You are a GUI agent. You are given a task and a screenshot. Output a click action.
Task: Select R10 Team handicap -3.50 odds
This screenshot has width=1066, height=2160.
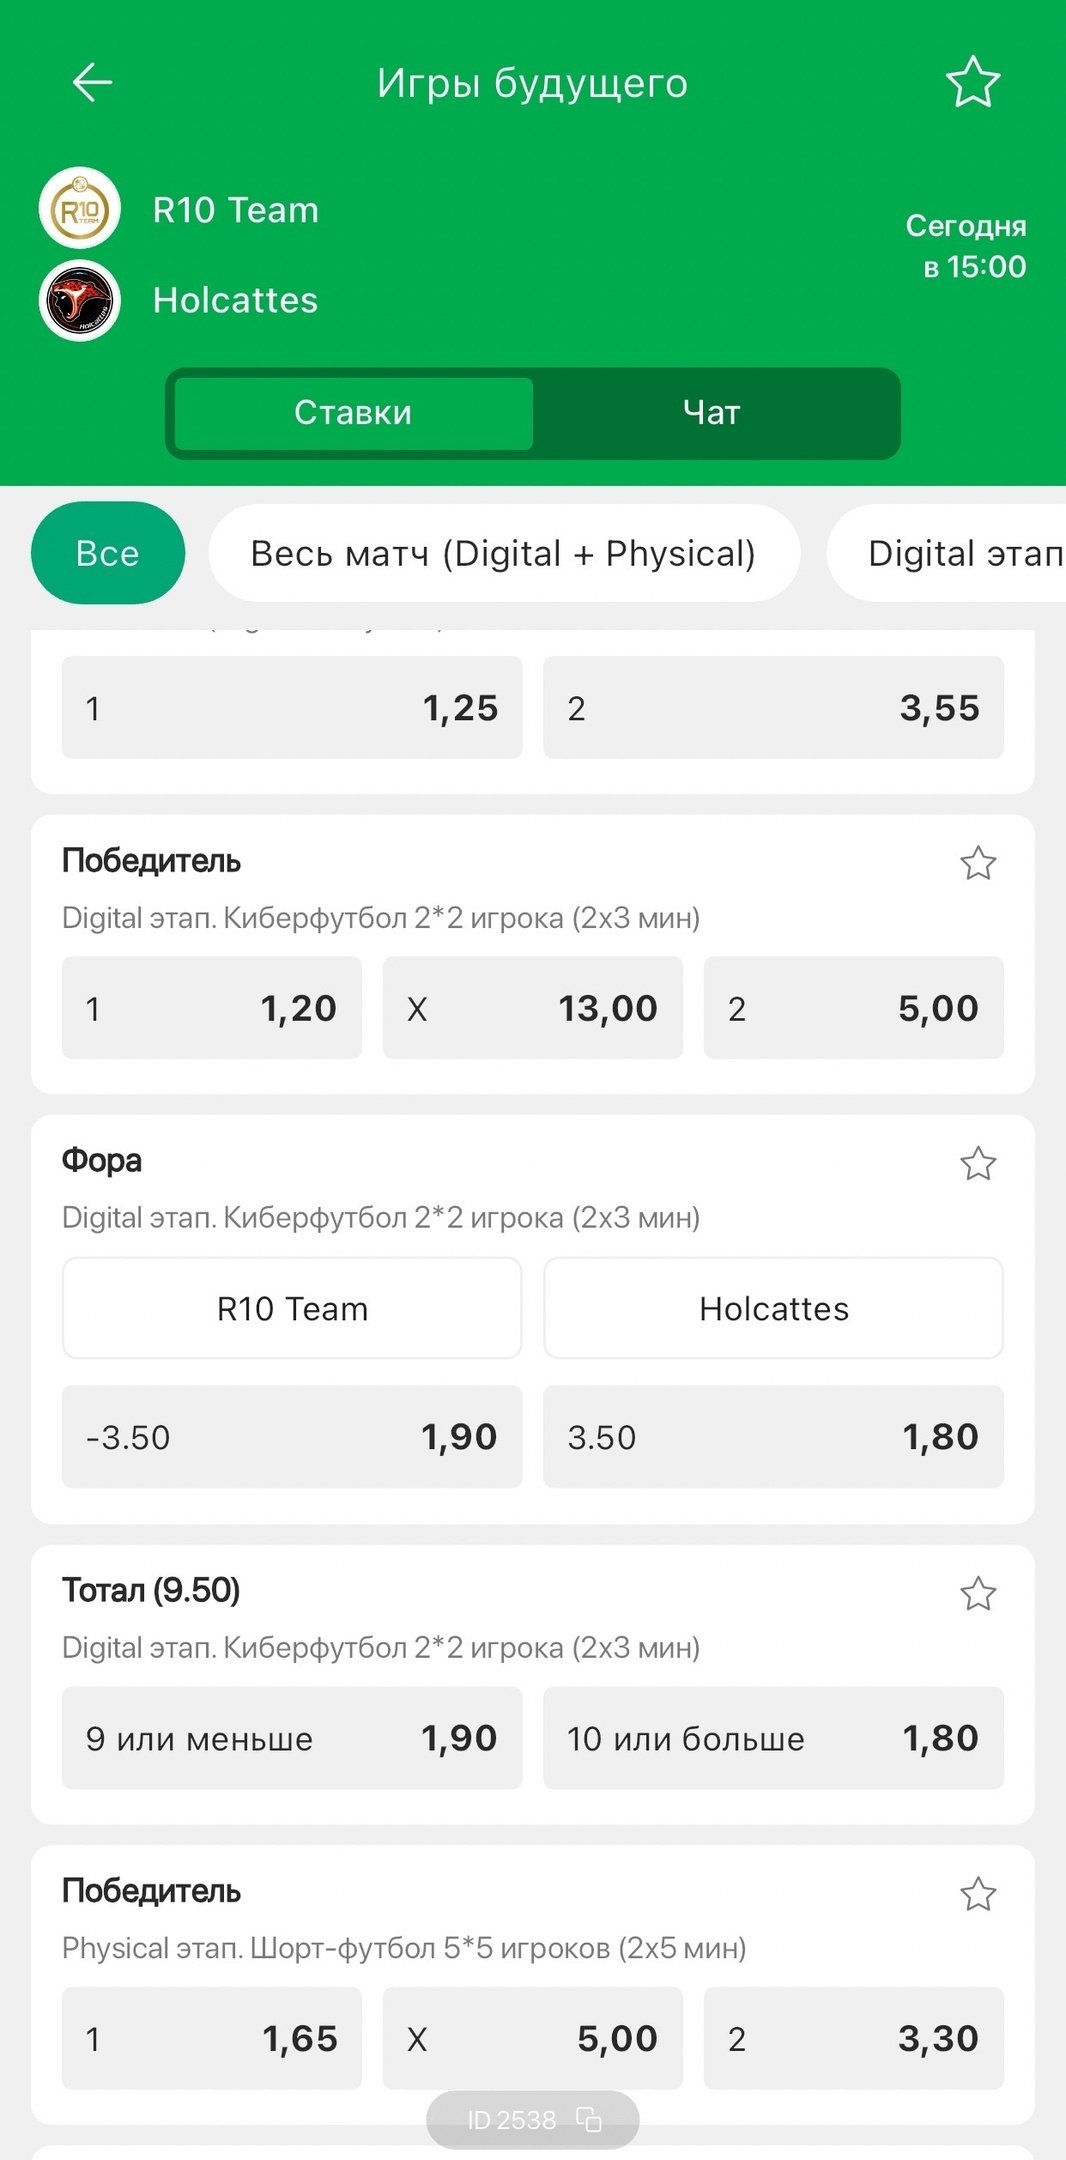tap(292, 1437)
